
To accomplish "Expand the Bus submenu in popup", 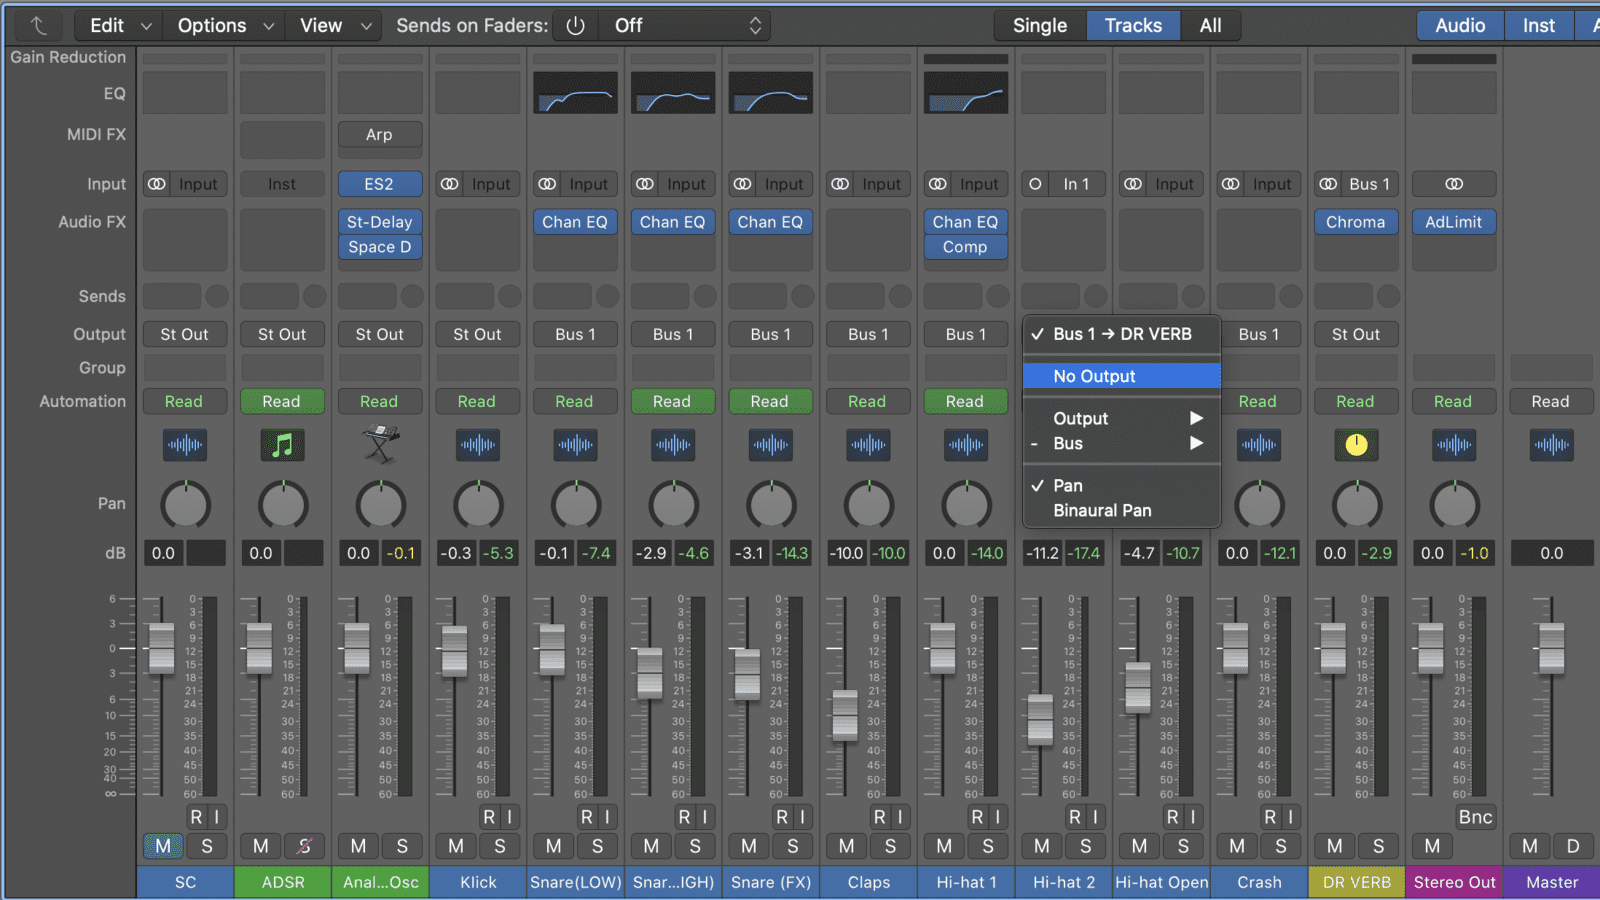I will pyautogui.click(x=1122, y=444).
